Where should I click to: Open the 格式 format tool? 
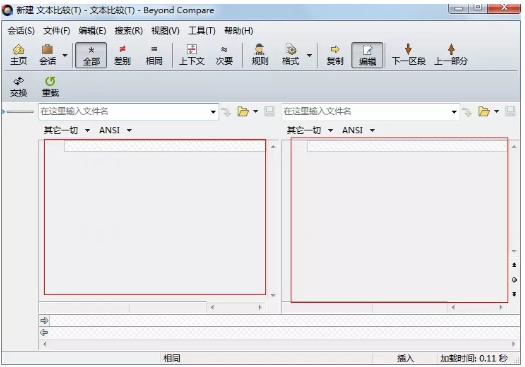pos(290,55)
